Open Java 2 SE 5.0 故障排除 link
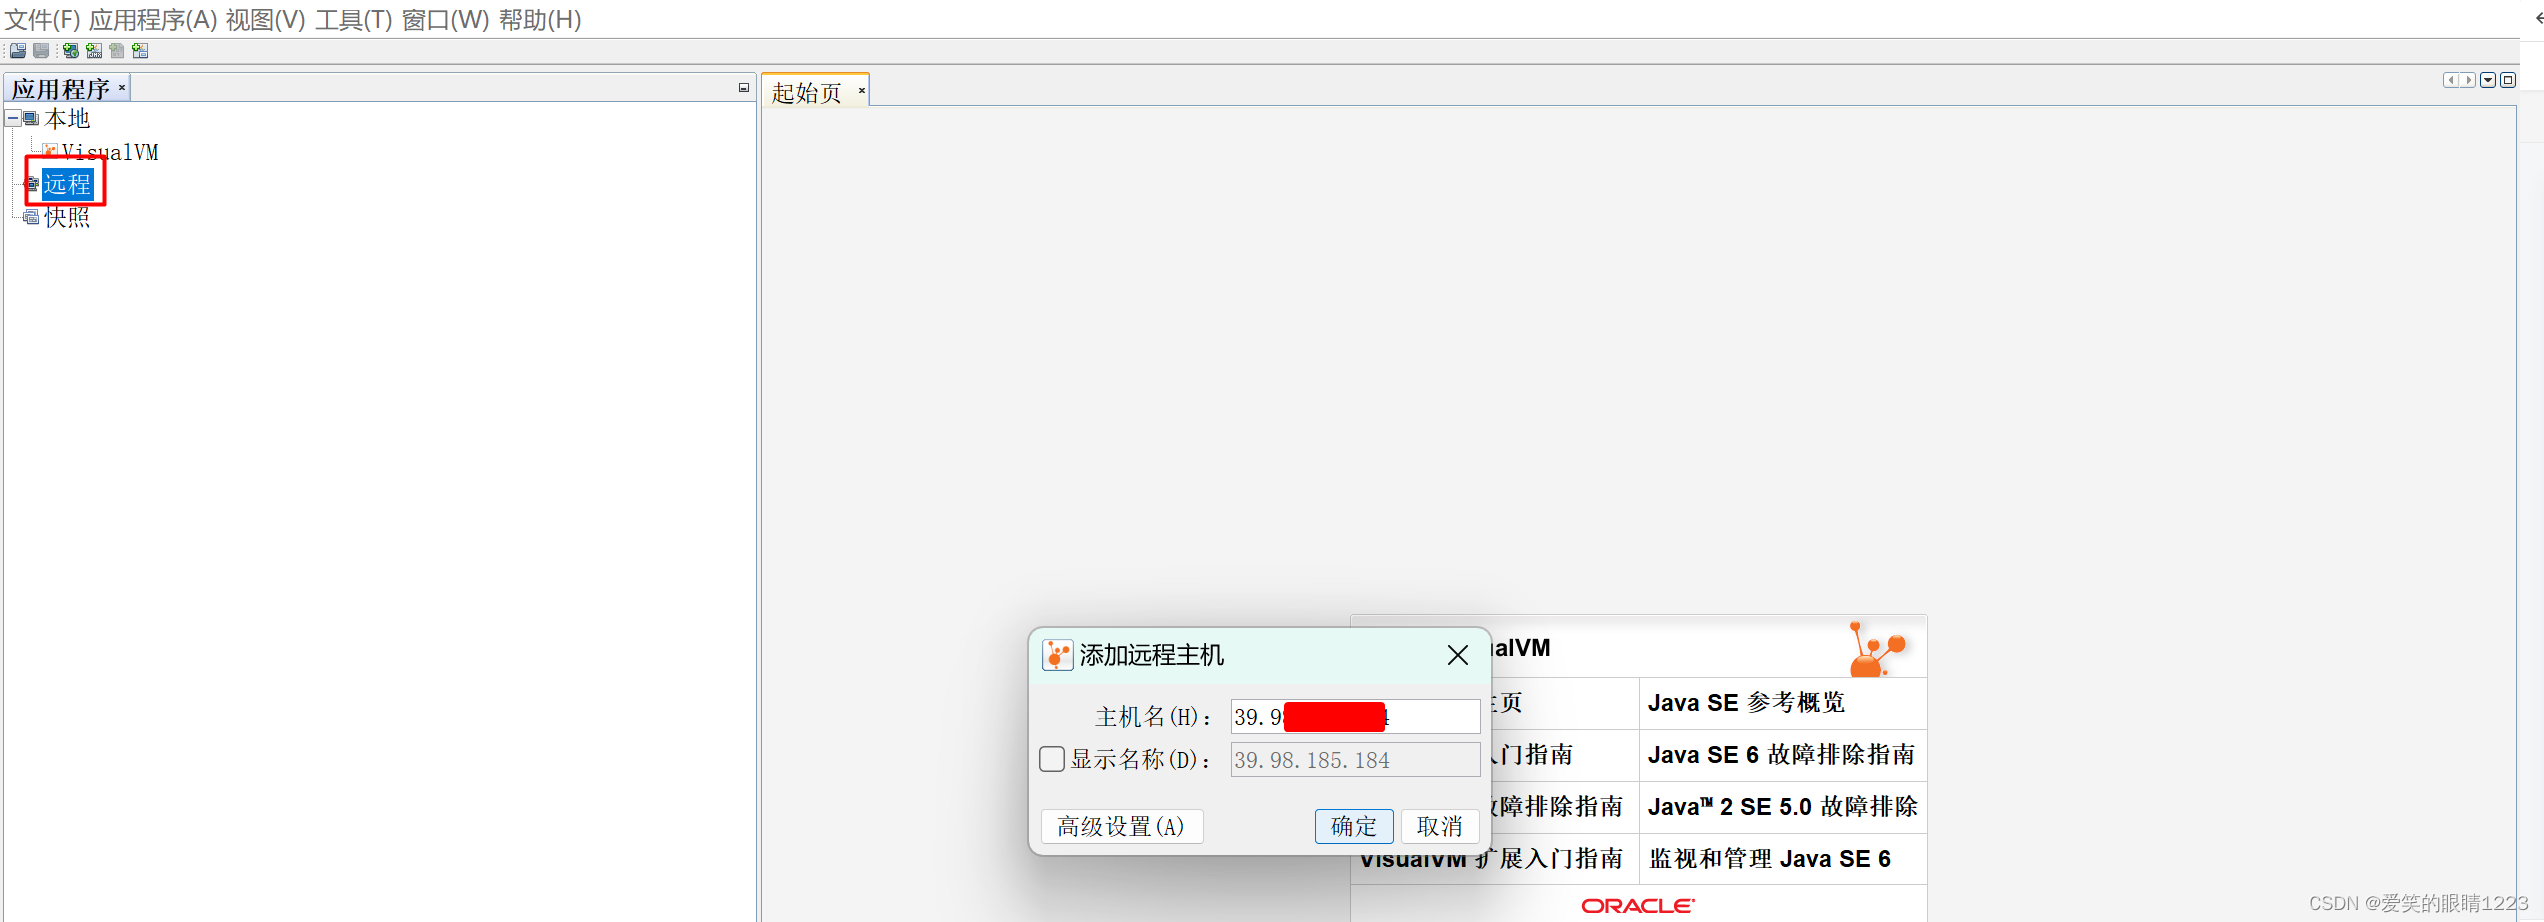 [1782, 807]
